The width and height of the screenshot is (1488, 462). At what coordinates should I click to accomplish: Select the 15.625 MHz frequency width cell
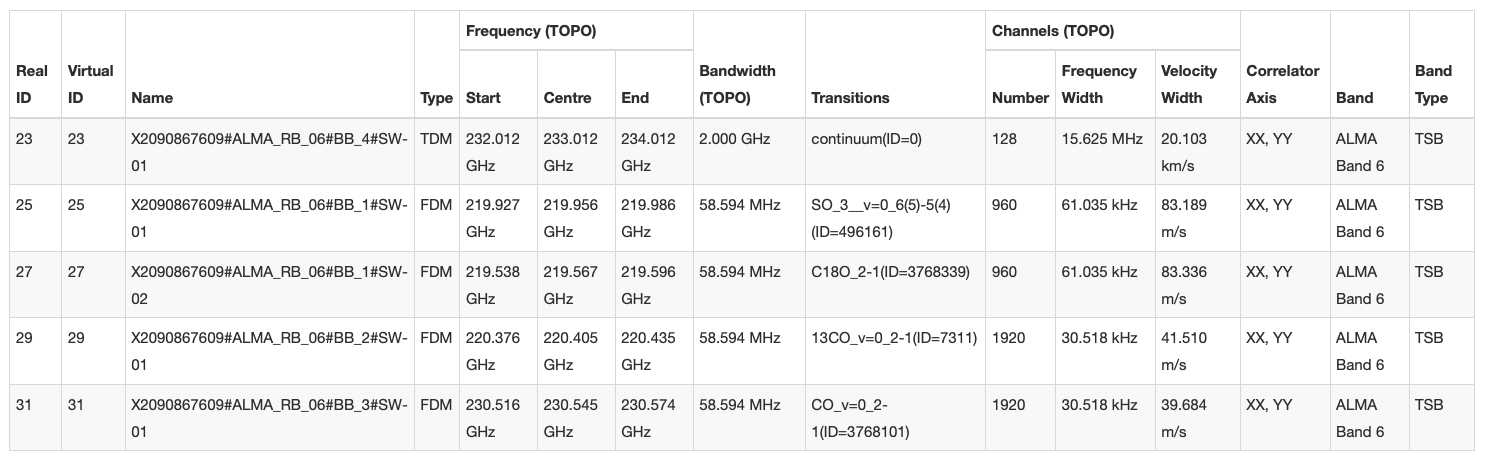tap(1101, 139)
